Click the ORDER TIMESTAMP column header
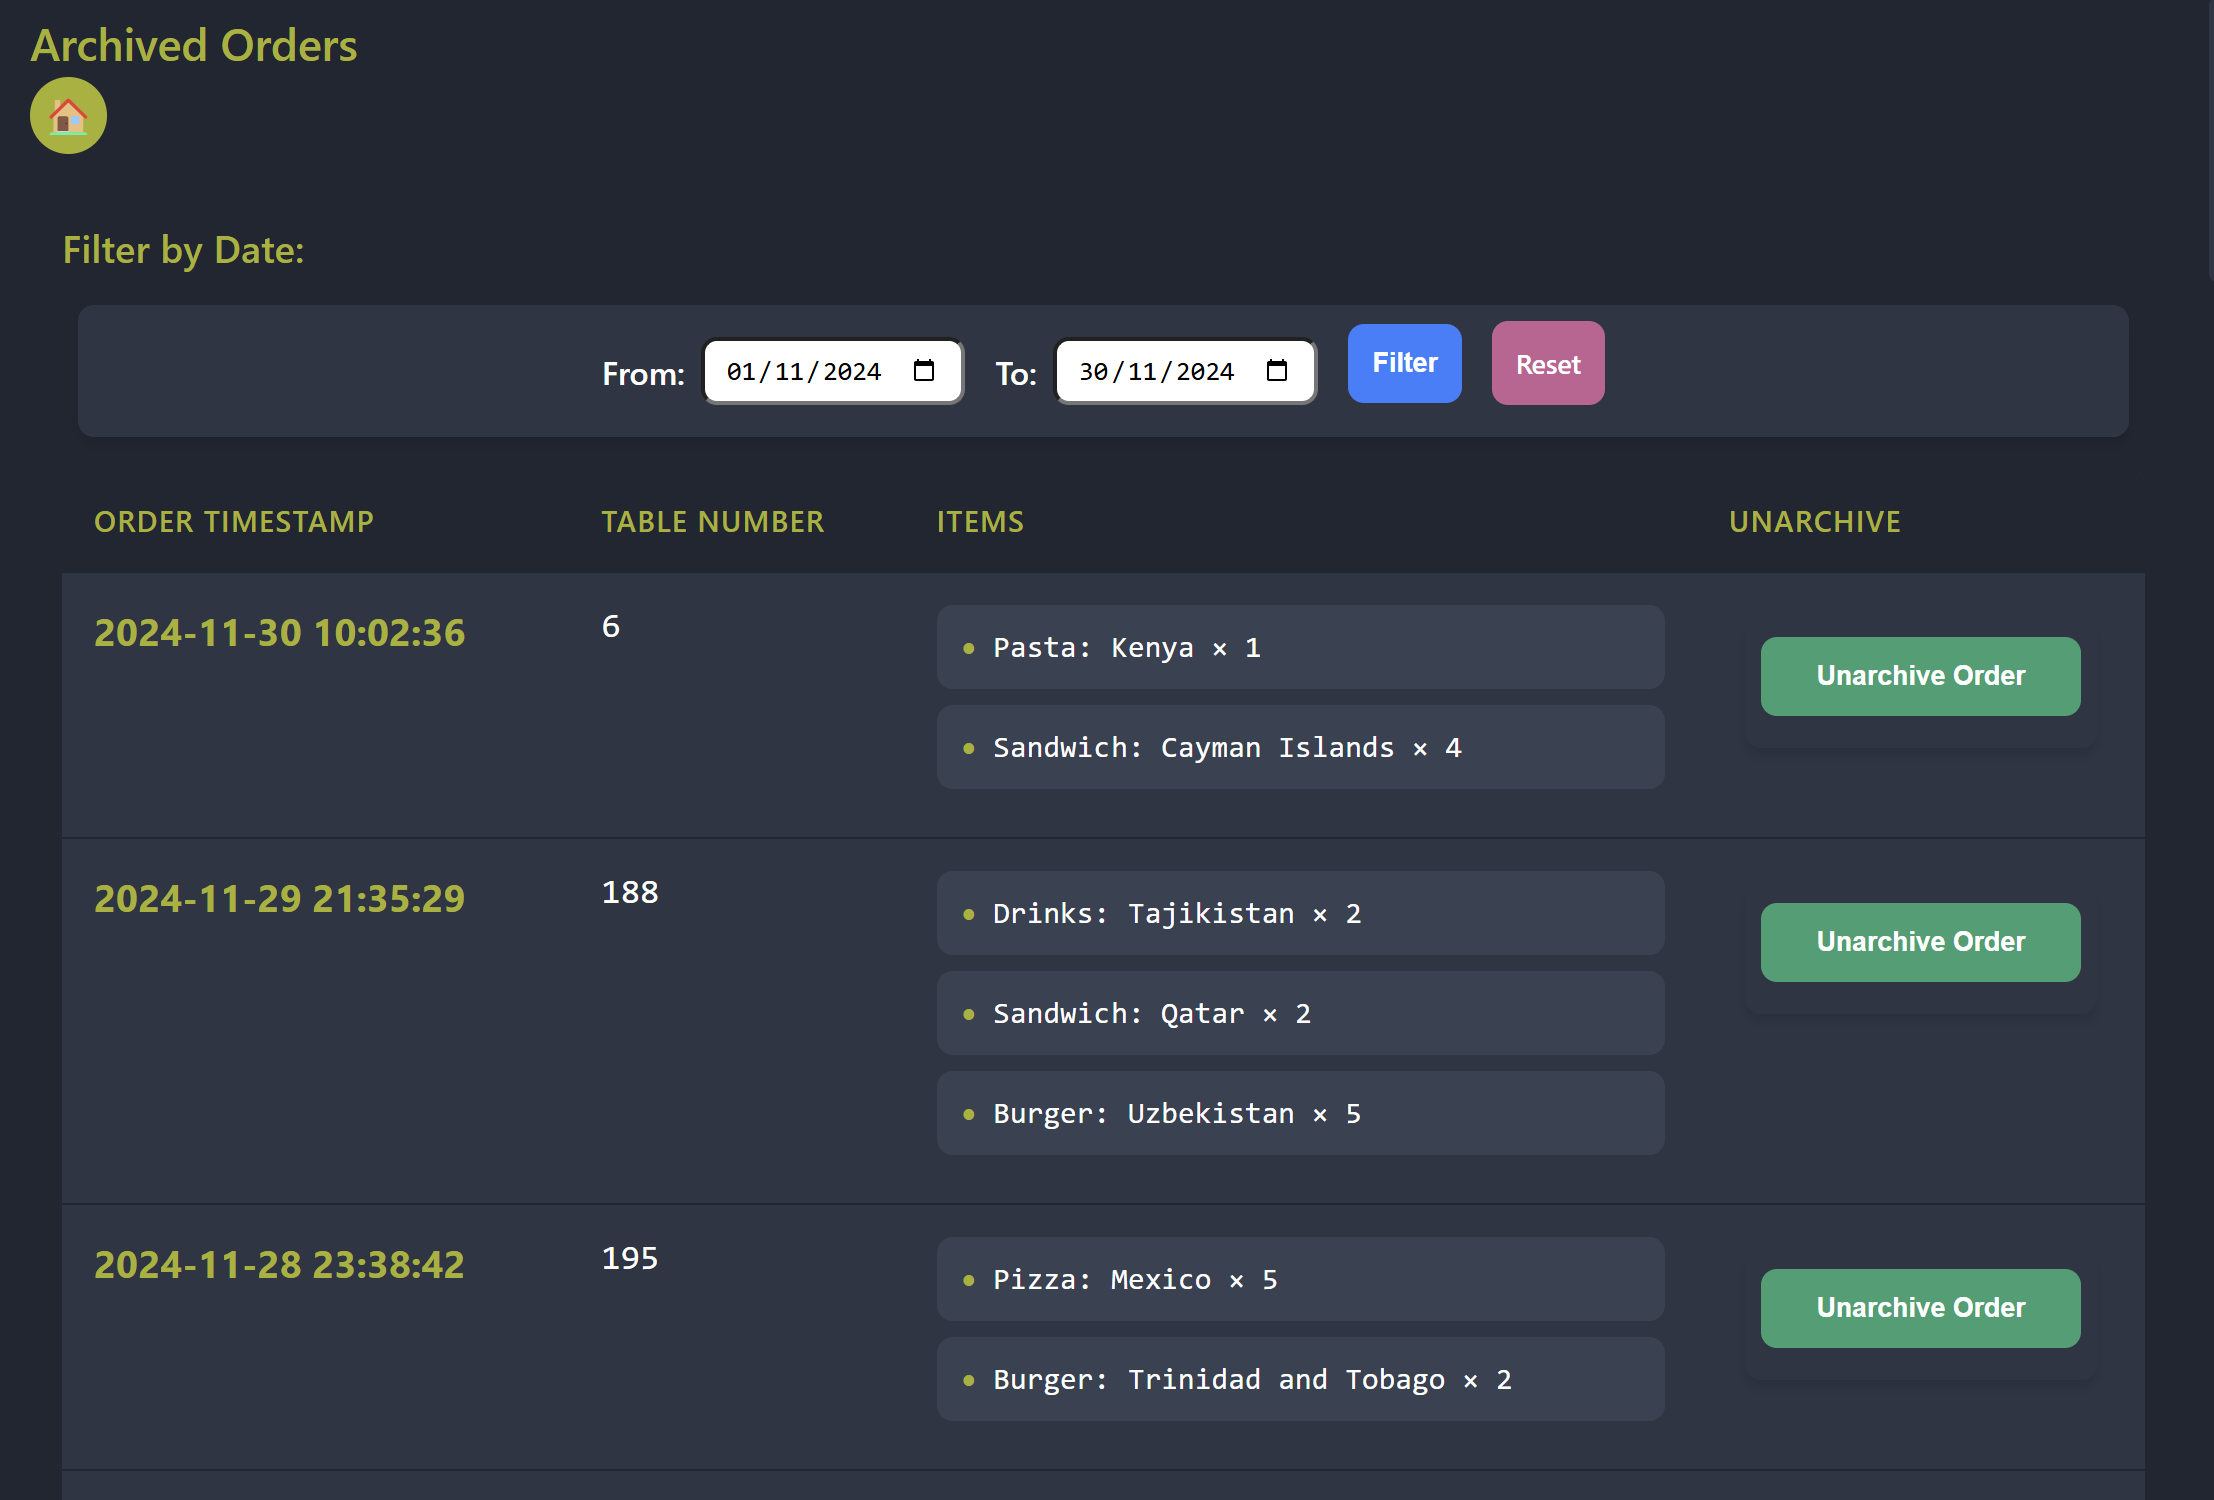The image size is (2214, 1500). [234, 521]
